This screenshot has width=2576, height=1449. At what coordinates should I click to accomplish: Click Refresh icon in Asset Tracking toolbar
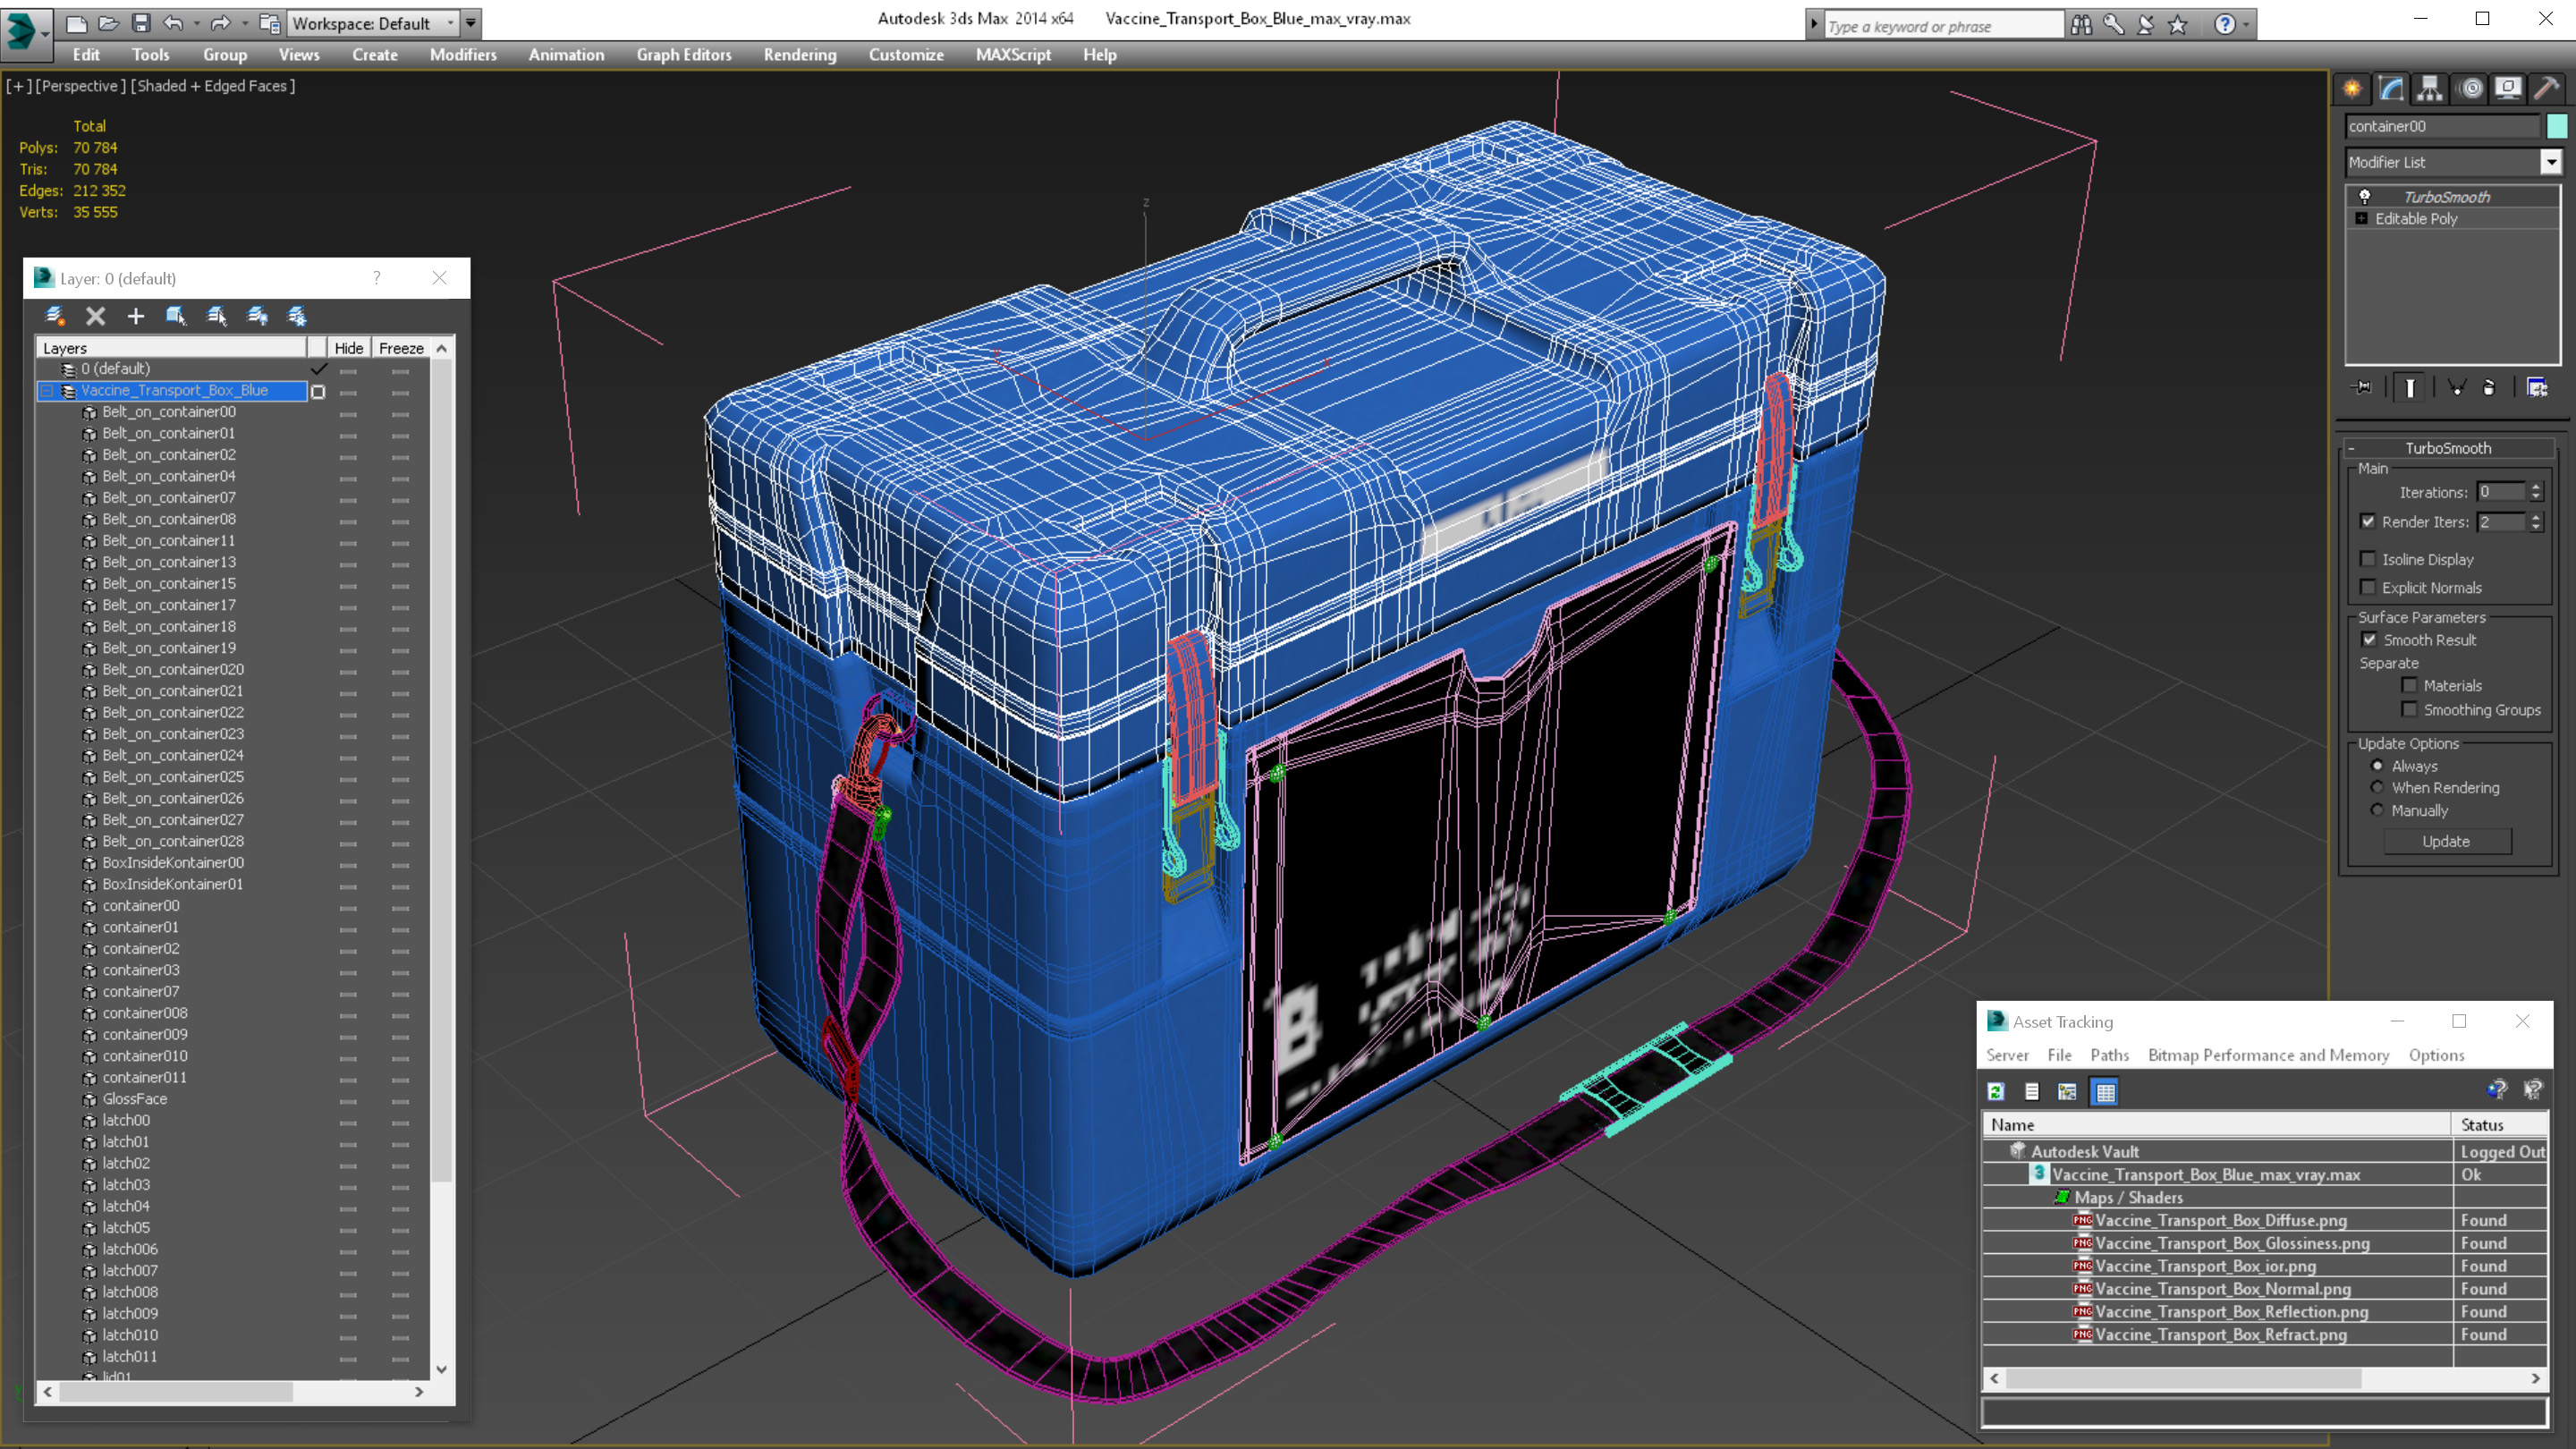(x=1996, y=1092)
